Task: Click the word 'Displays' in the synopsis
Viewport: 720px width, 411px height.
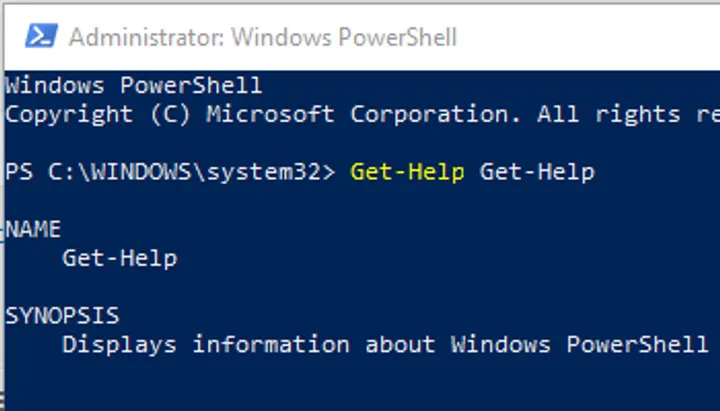Action: [119, 345]
